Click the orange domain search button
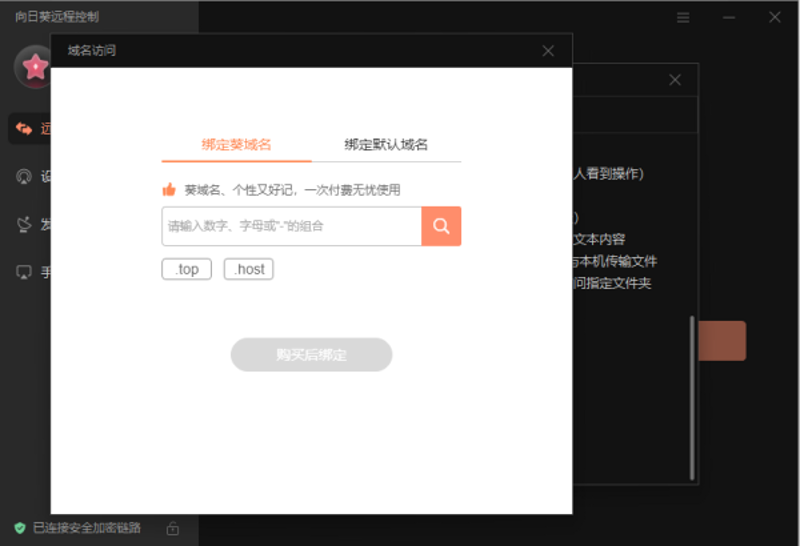 tap(441, 226)
